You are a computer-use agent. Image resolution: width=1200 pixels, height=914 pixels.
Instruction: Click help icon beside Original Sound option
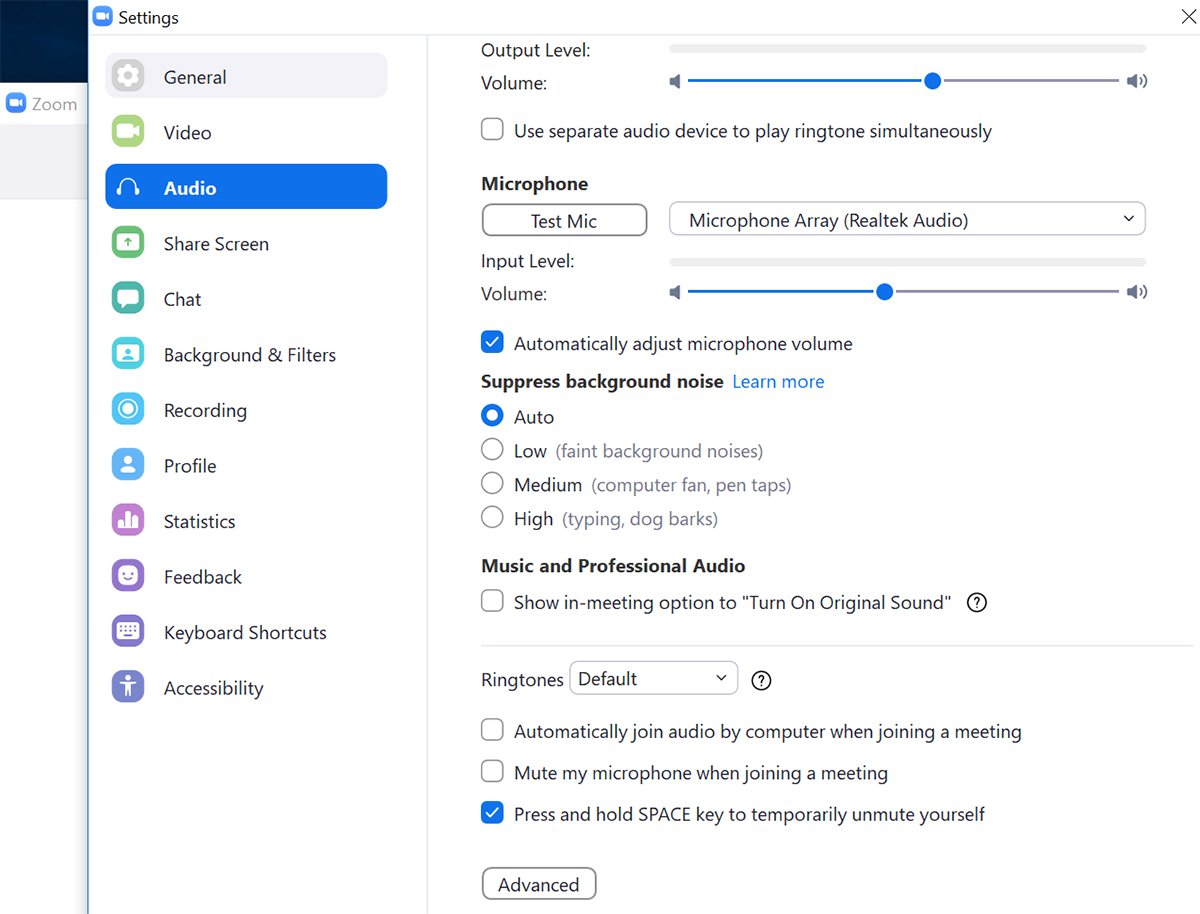pyautogui.click(x=977, y=603)
